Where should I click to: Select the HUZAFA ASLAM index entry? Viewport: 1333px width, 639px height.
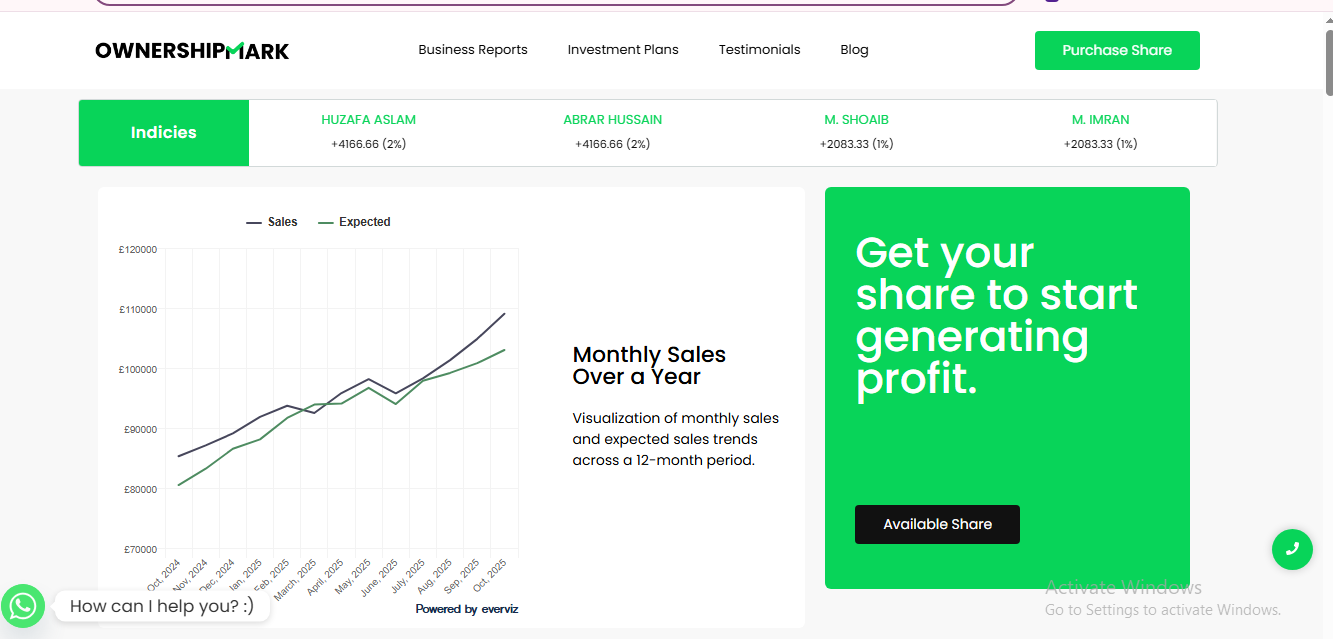(x=368, y=132)
